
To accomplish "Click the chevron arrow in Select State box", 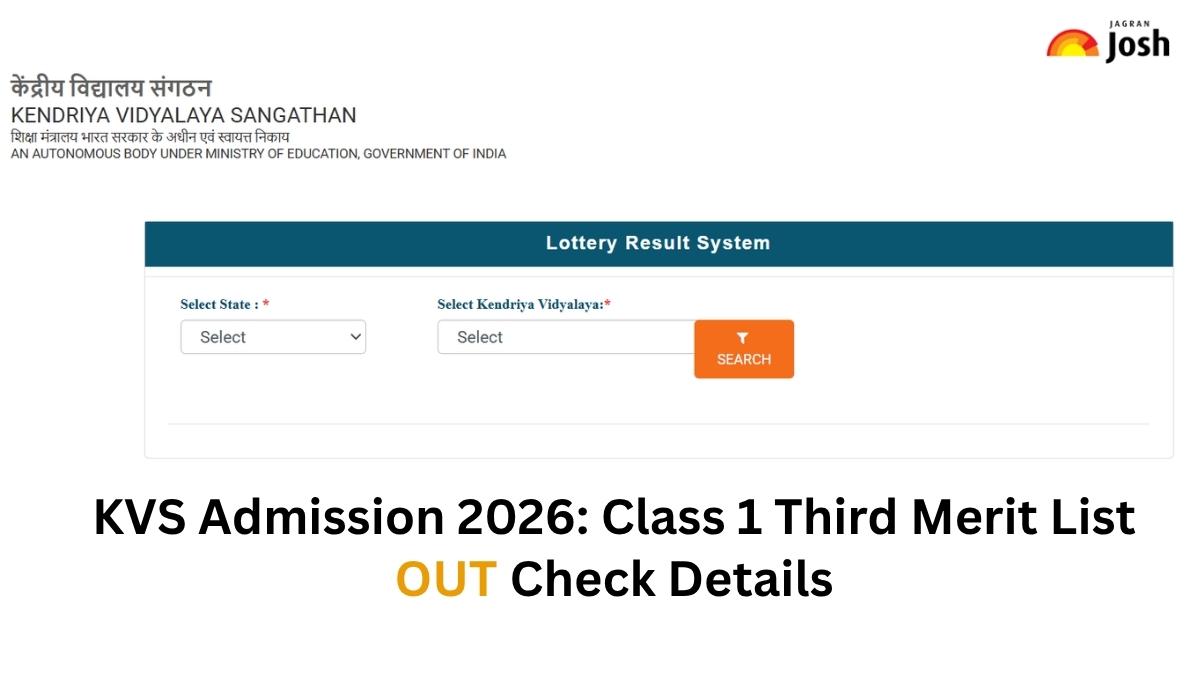I will [355, 338].
